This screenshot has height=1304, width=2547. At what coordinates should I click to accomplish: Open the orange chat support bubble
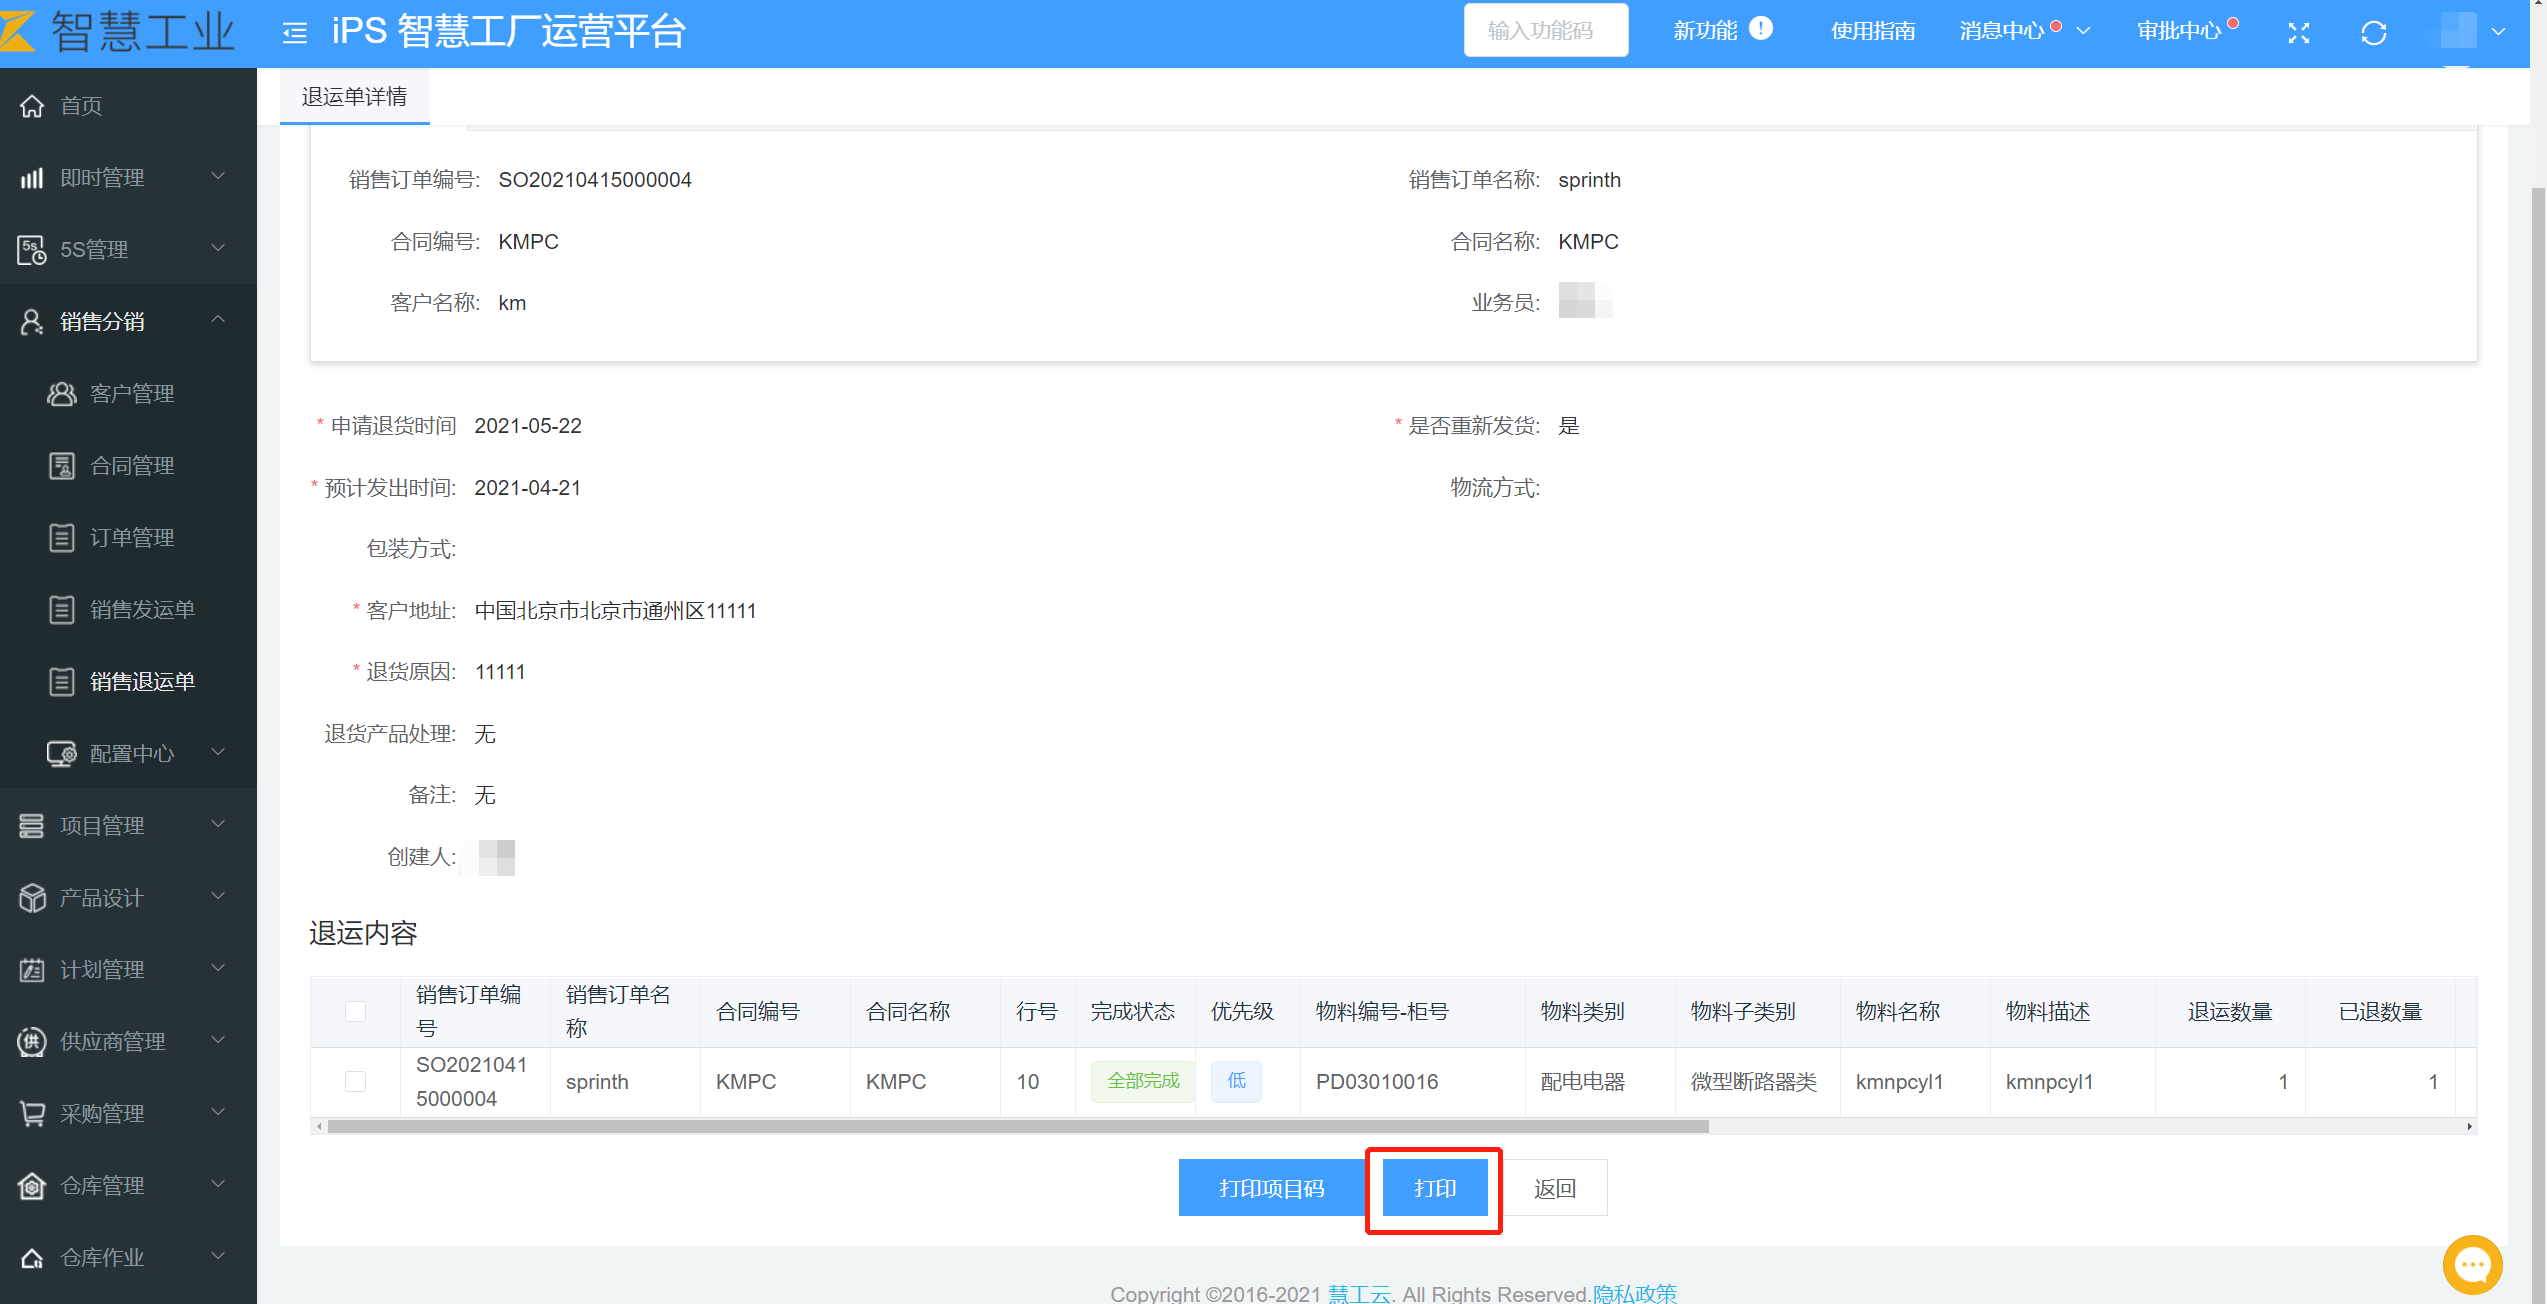(x=2472, y=1265)
